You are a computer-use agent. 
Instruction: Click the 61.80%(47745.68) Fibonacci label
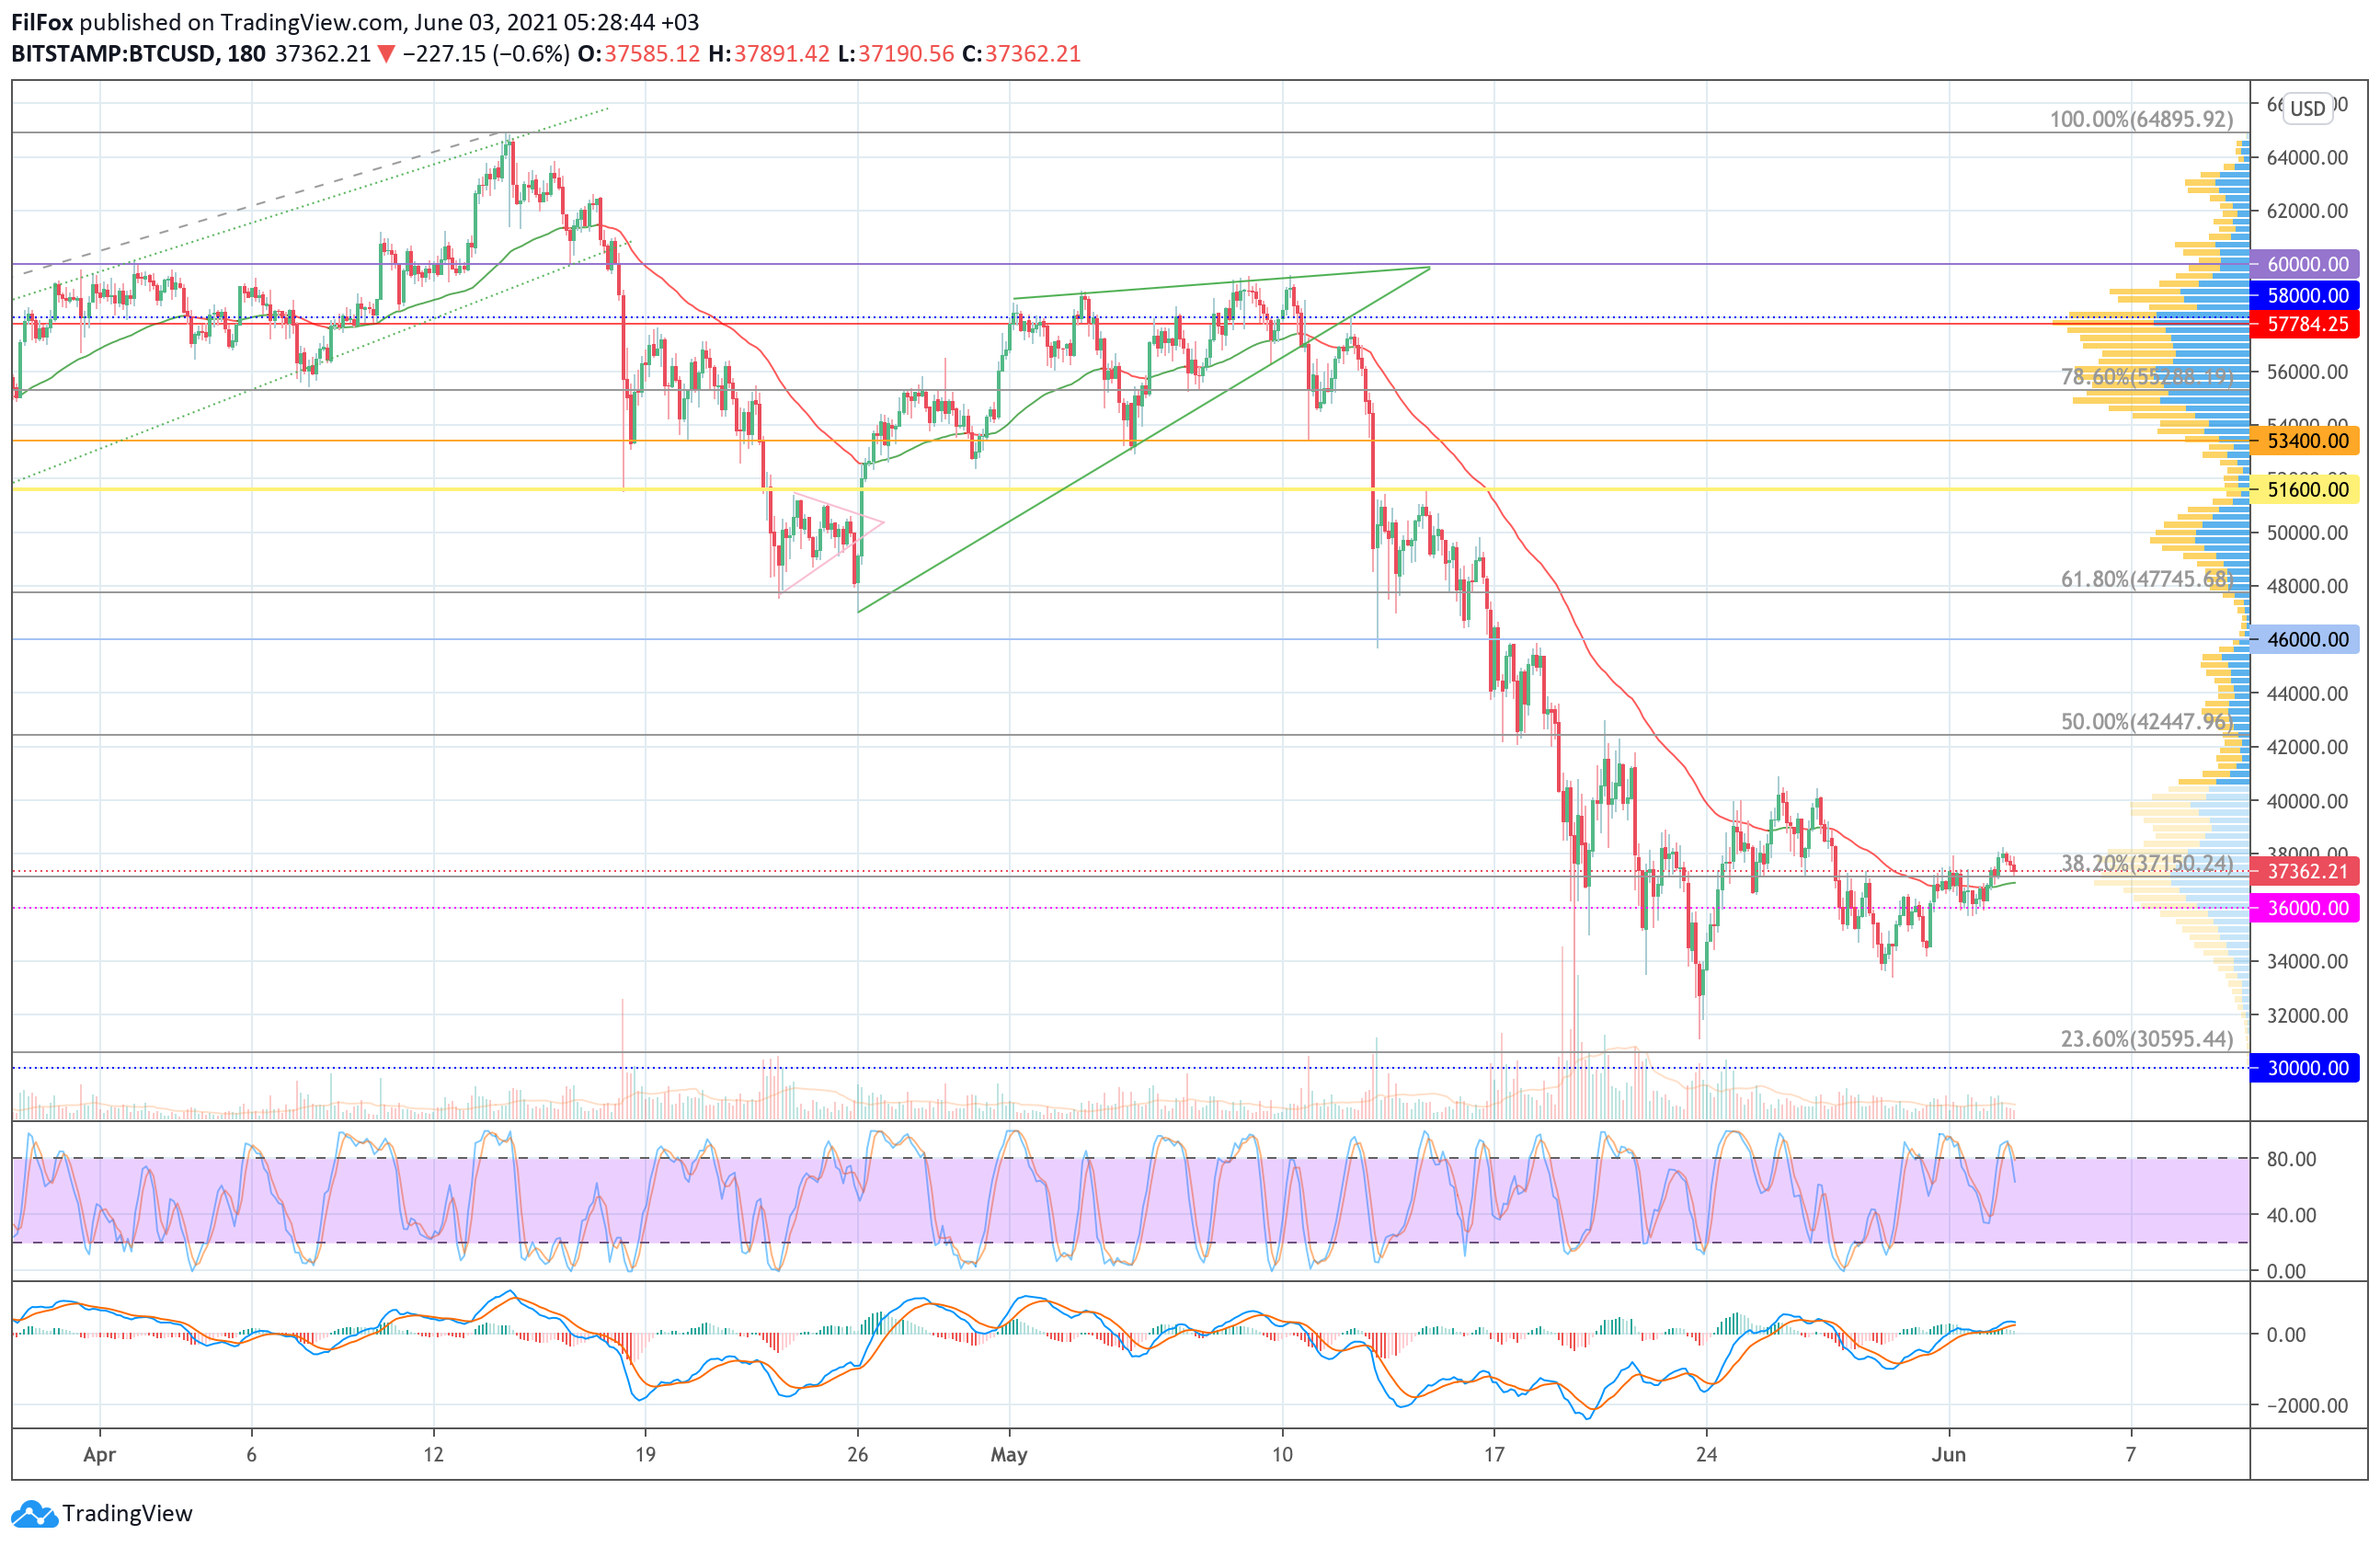[2146, 579]
